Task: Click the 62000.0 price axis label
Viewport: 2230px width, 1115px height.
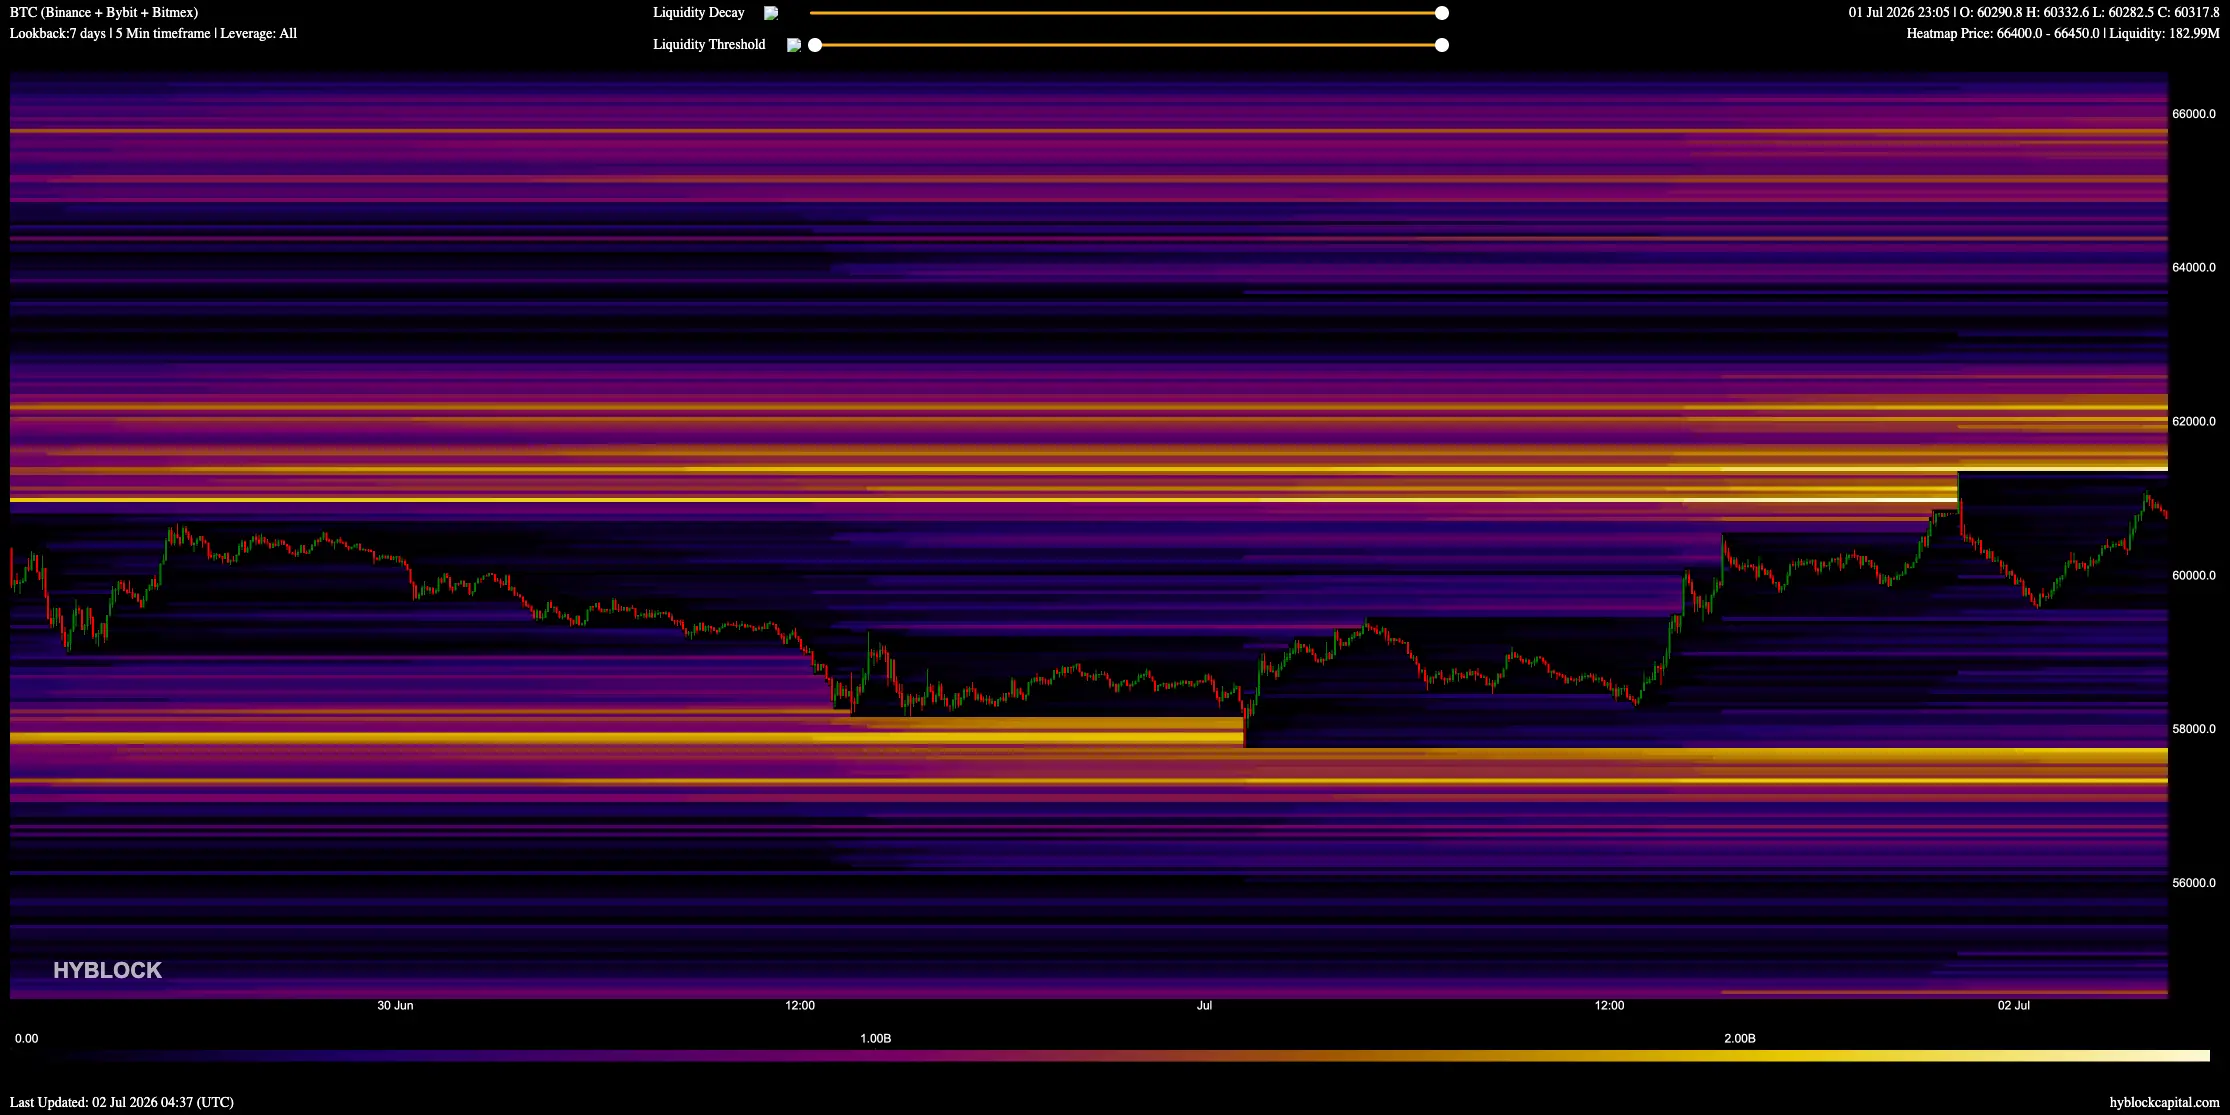Action: click(x=2194, y=422)
